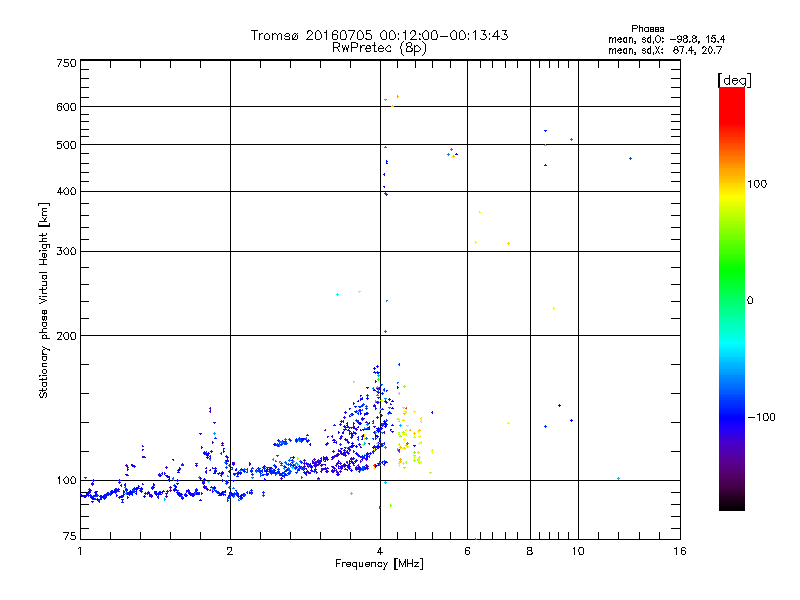Click the x-axis tick label '4'
Screen dimensions: 800x600
coord(380,551)
